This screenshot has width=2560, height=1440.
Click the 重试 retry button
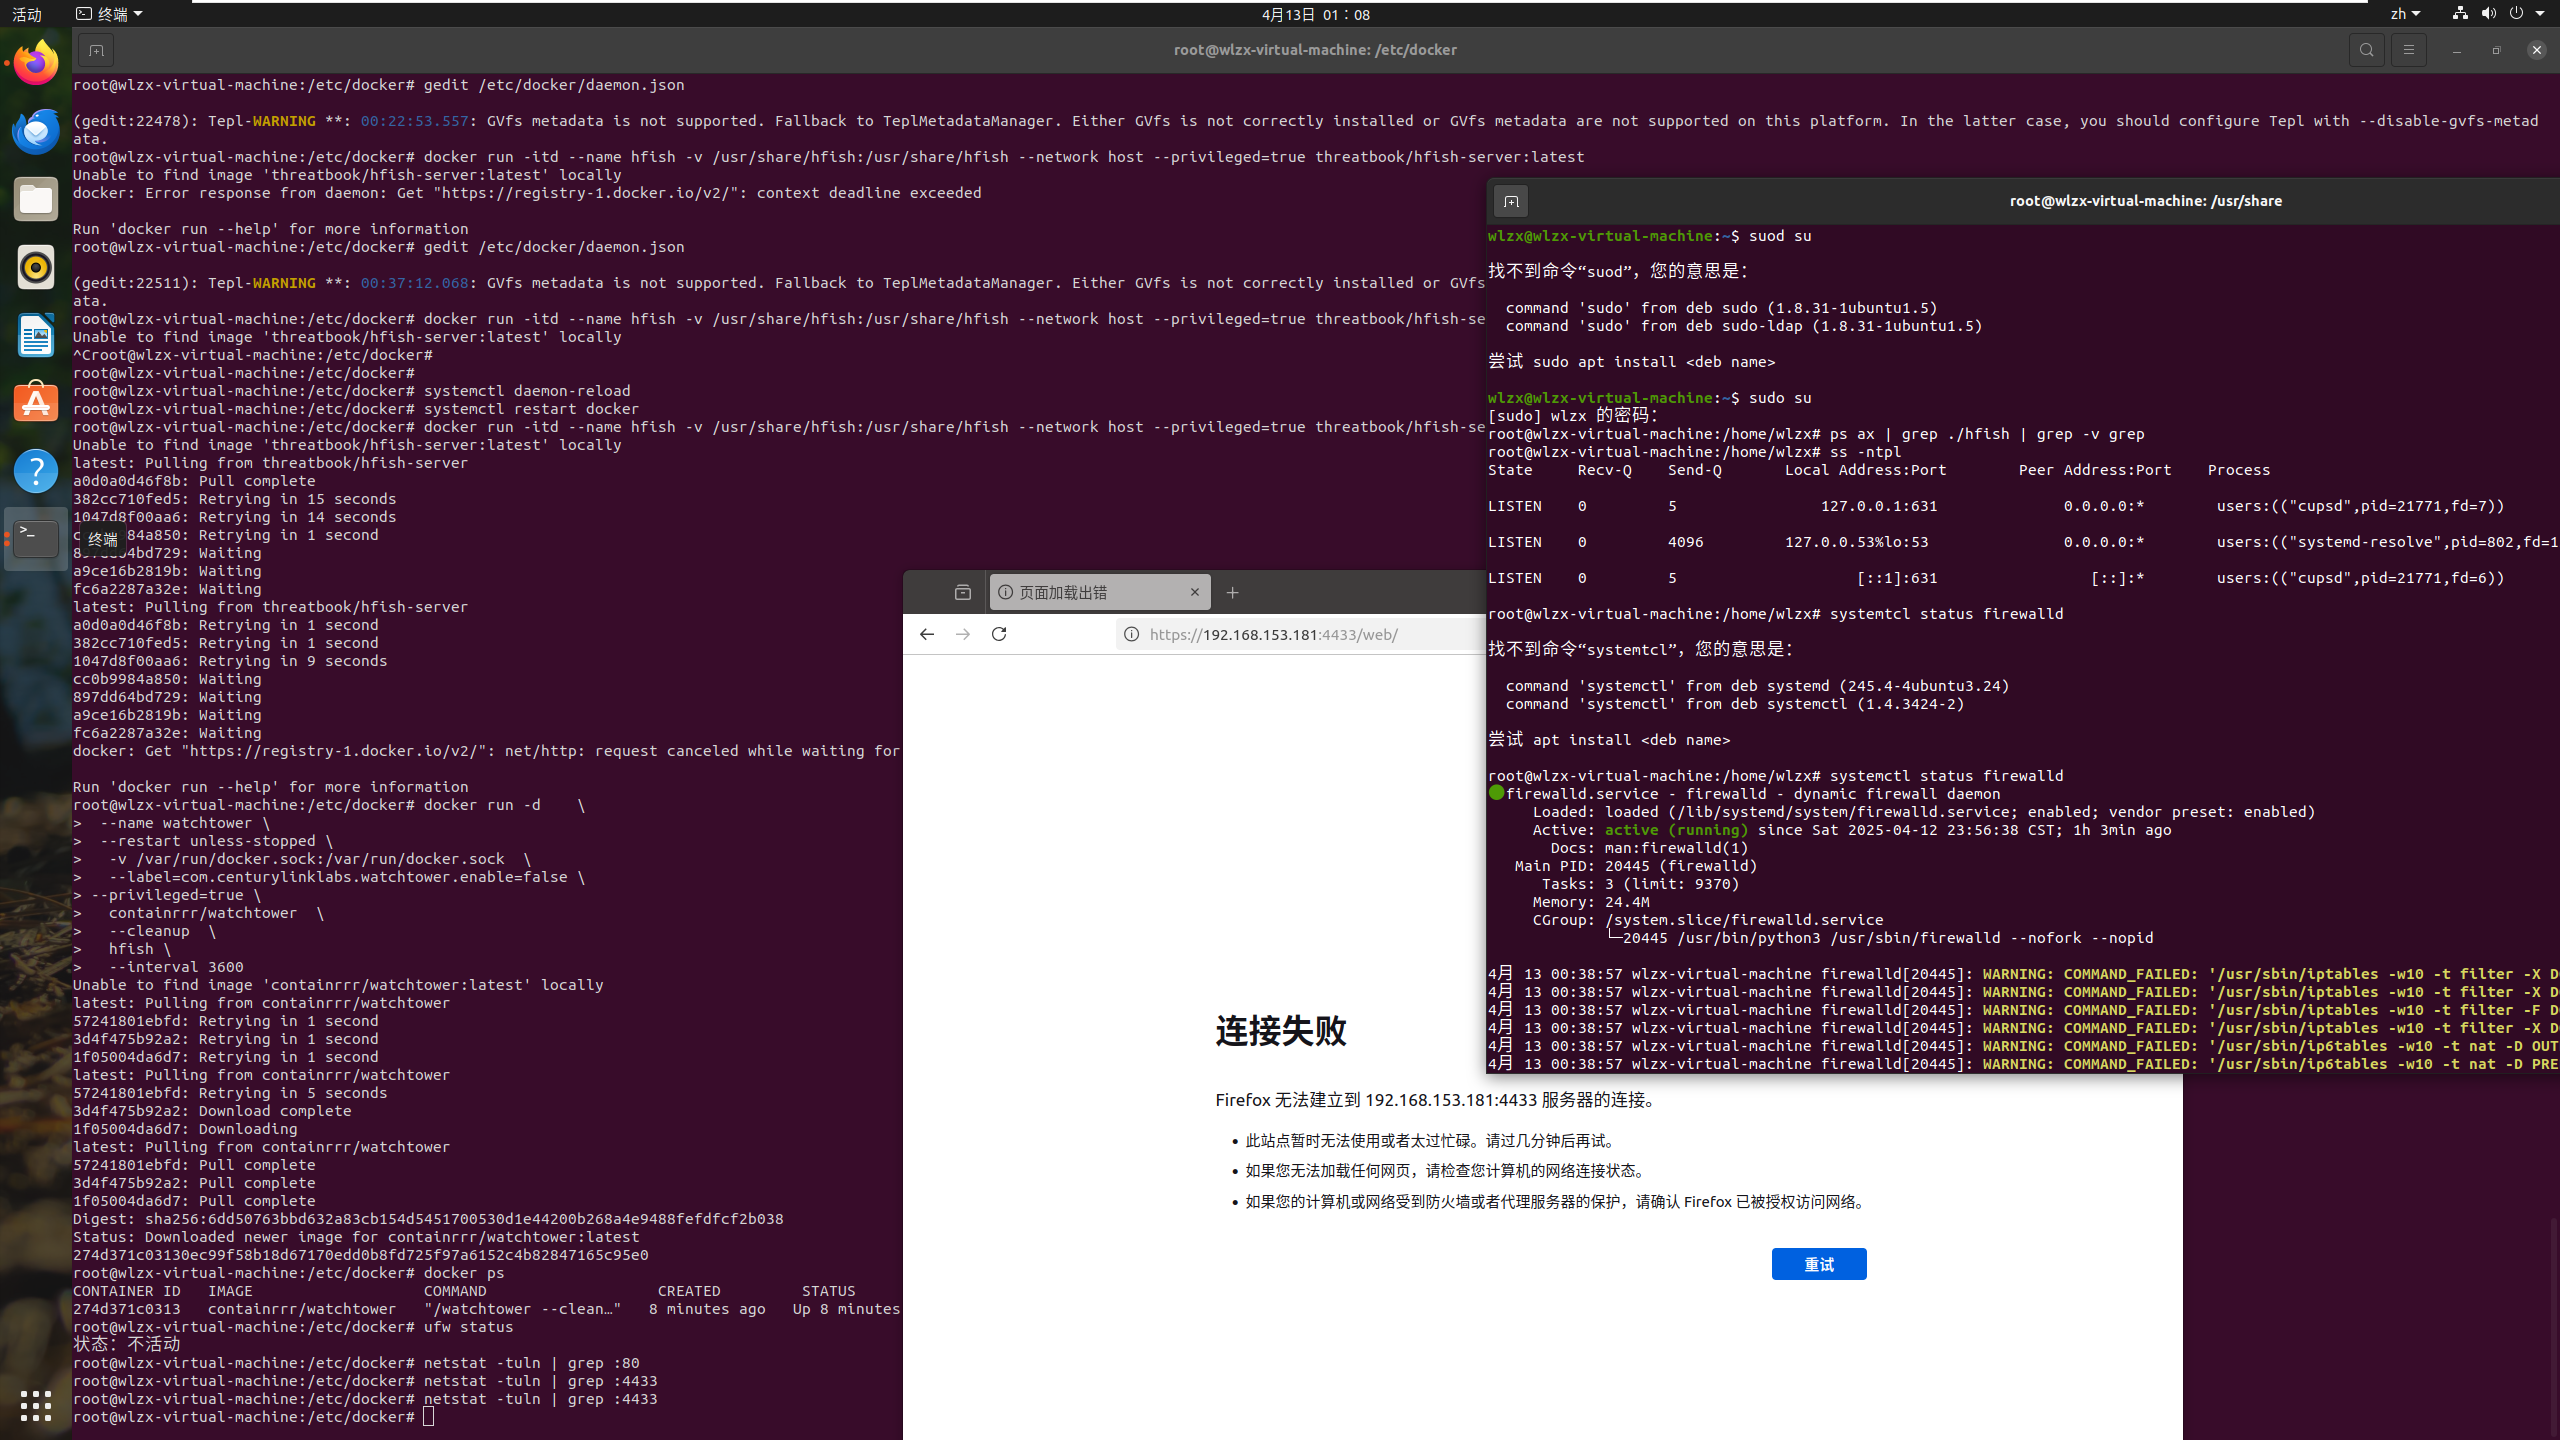[x=1818, y=1264]
